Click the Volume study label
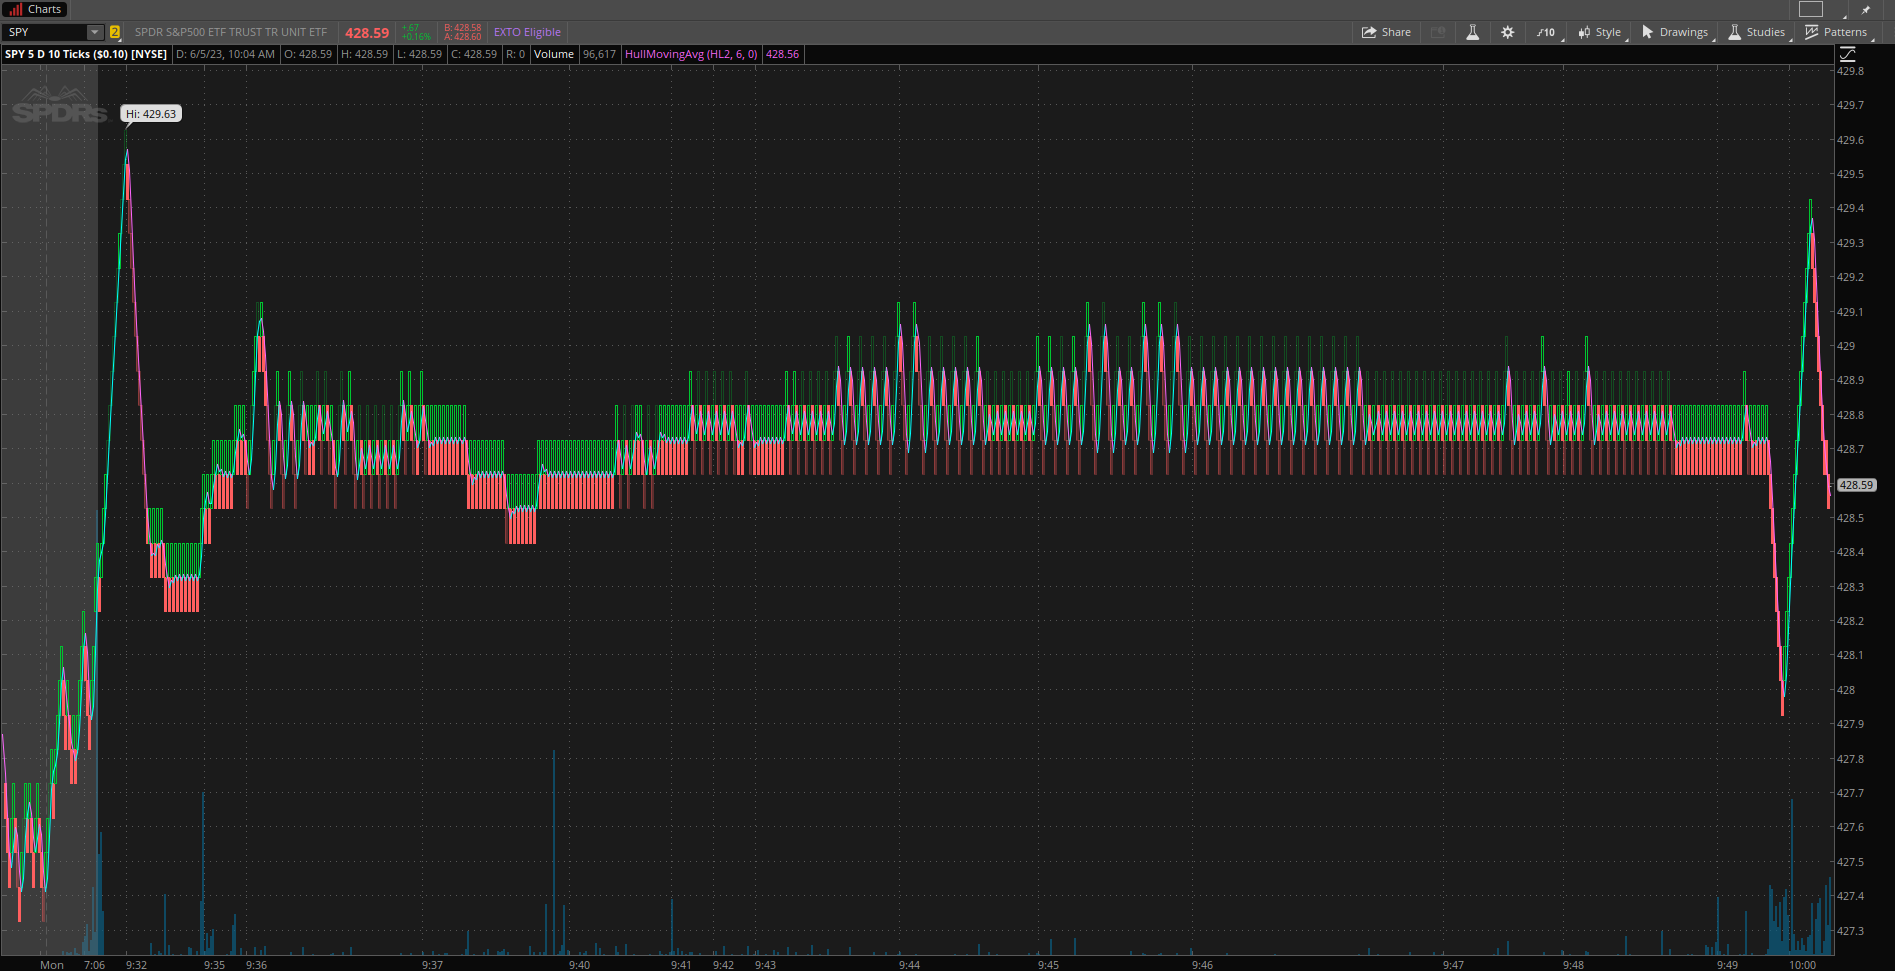The image size is (1895, 971). tap(554, 54)
